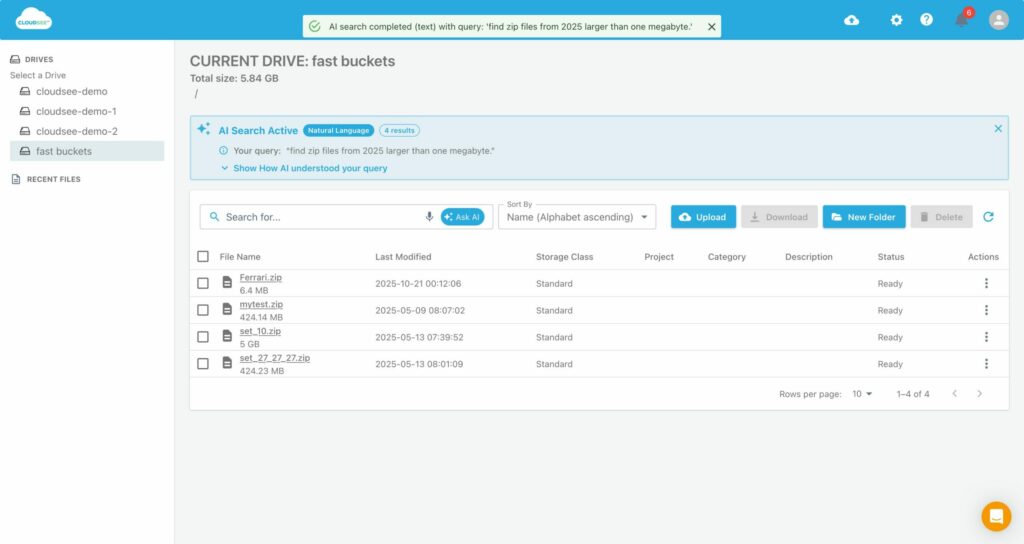The image size is (1024, 544).
Task: Click the info icon beside Your query
Action: tap(223, 151)
